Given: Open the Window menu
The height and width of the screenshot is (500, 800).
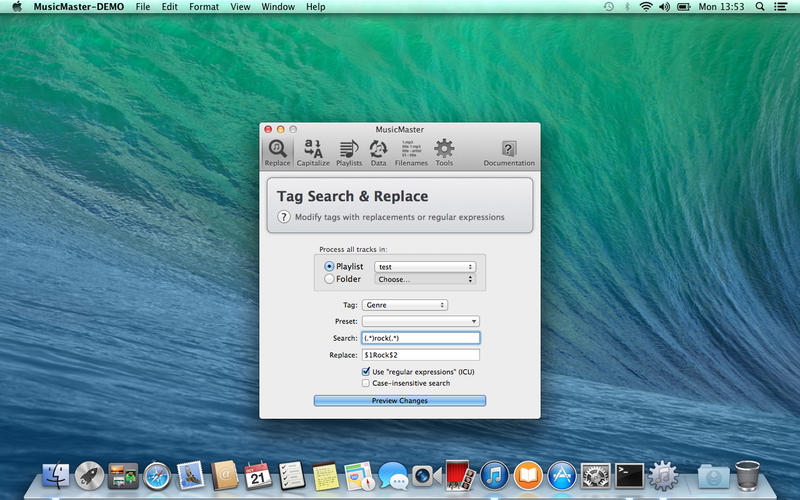Looking at the screenshot, I should tap(278, 7).
